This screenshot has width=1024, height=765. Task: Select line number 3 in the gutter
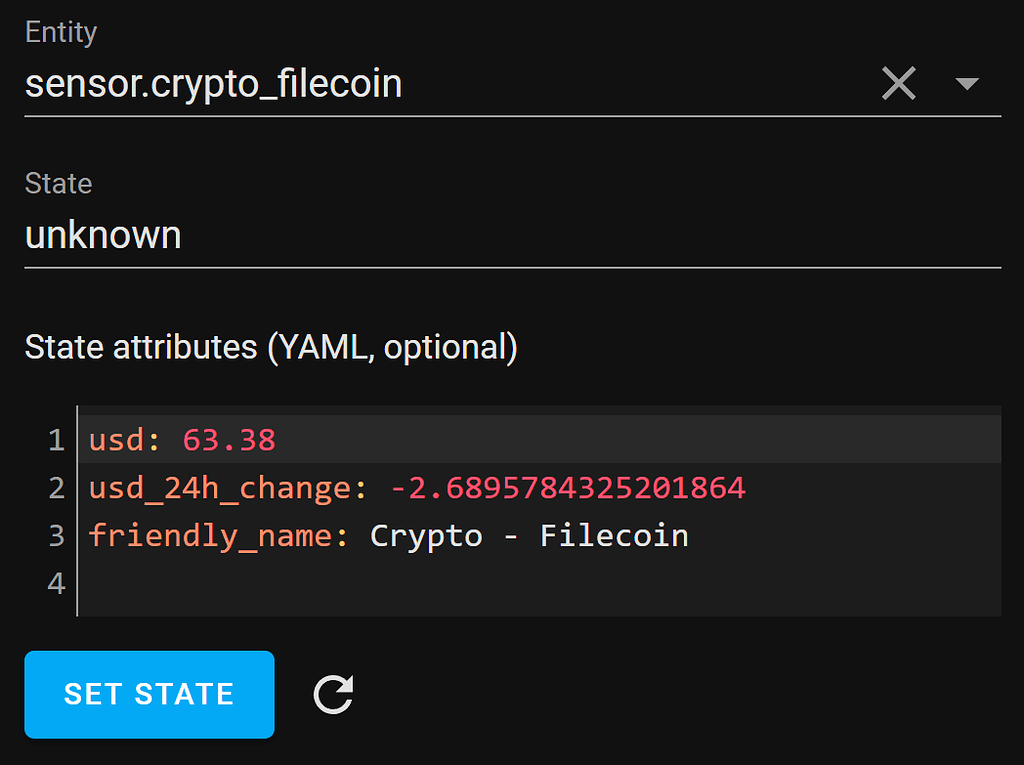(56, 536)
